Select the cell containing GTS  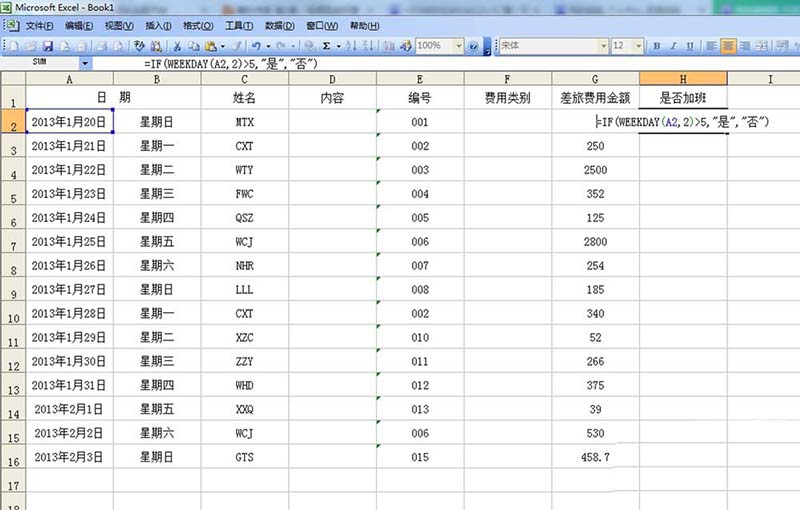(x=244, y=457)
